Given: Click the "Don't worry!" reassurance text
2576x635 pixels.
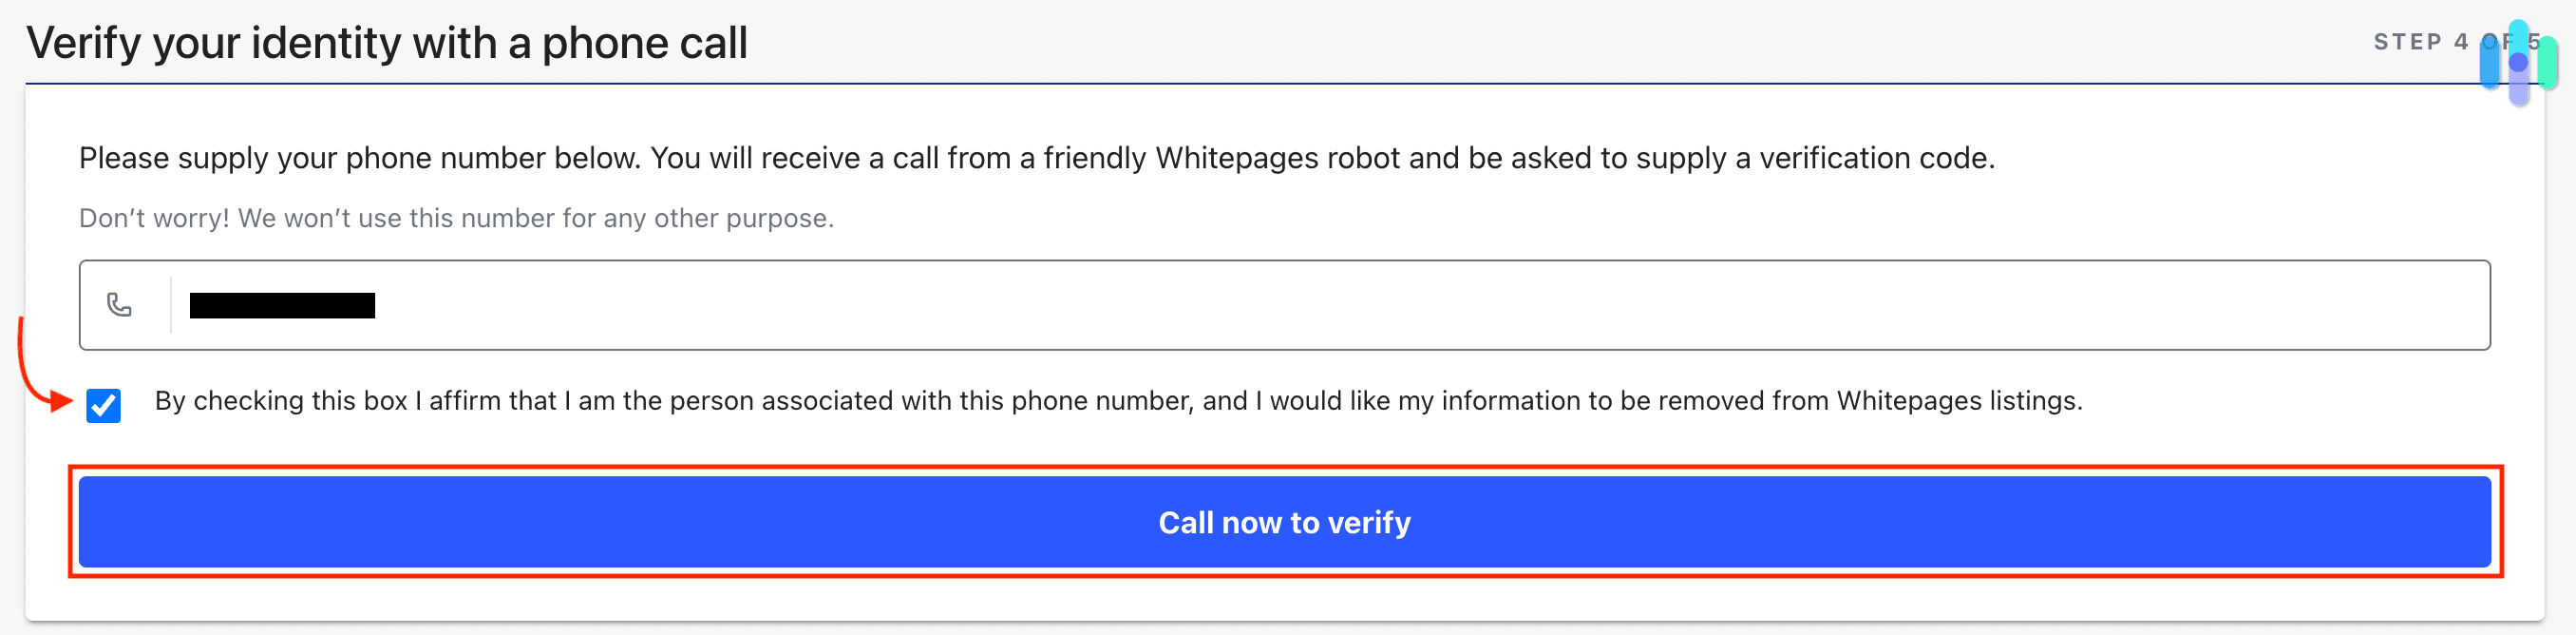Looking at the screenshot, I should tap(456, 217).
